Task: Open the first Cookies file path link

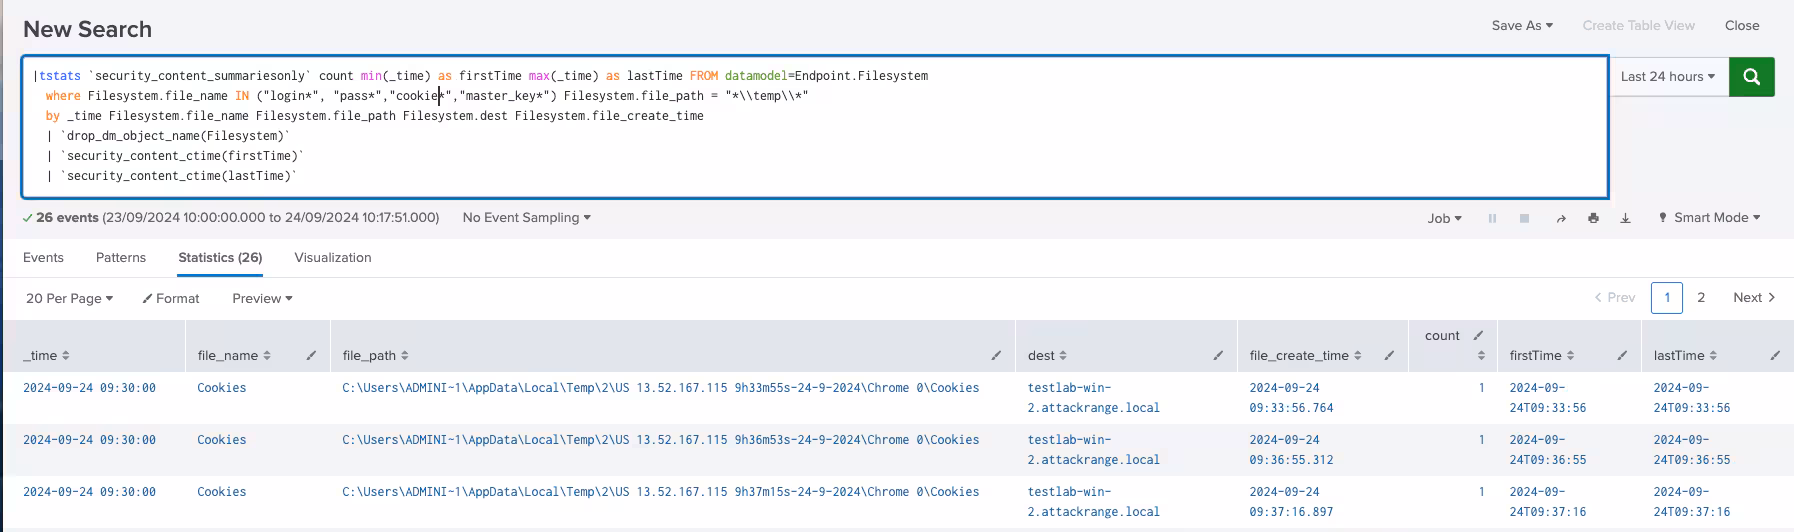Action: tap(660, 388)
